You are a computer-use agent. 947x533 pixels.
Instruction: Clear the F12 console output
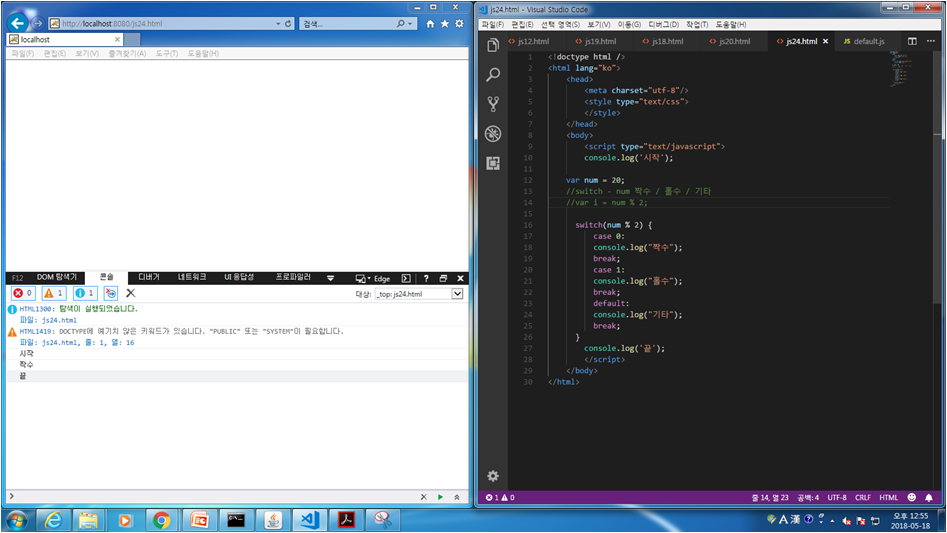click(x=130, y=293)
